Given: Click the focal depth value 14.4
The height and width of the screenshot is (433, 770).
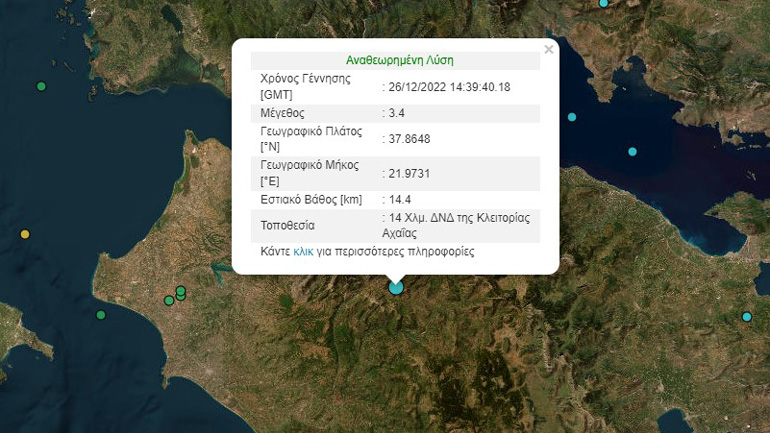Looking at the screenshot, I should coord(400,199).
